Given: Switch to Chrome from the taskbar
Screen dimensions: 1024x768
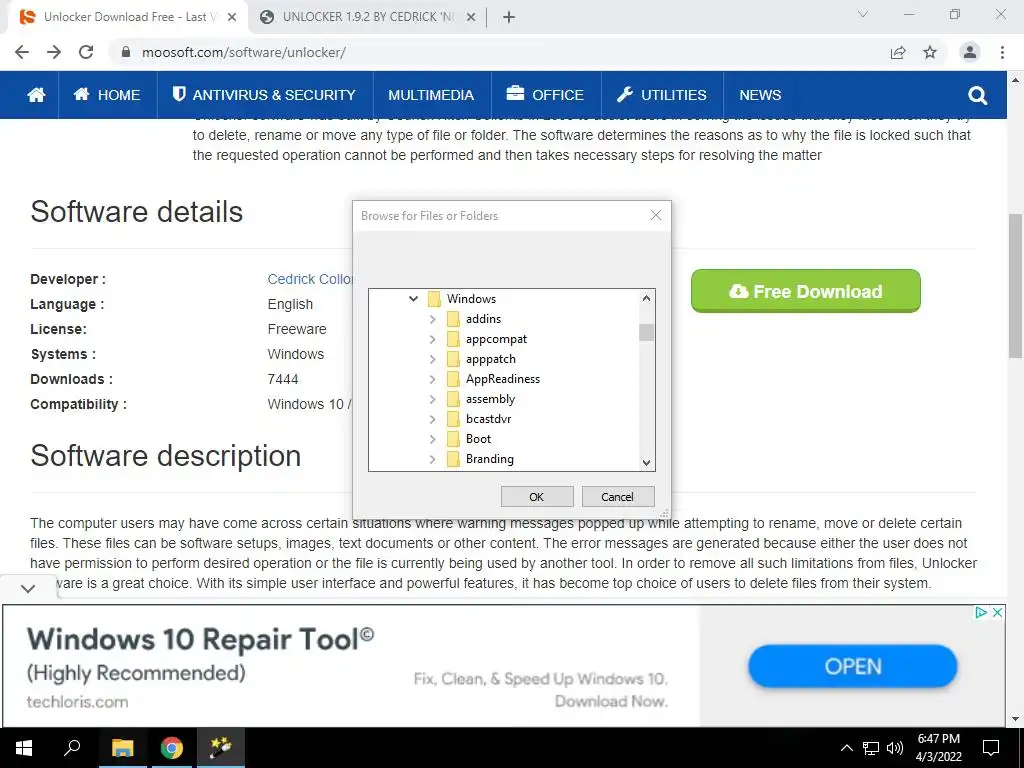Looking at the screenshot, I should coord(172,748).
